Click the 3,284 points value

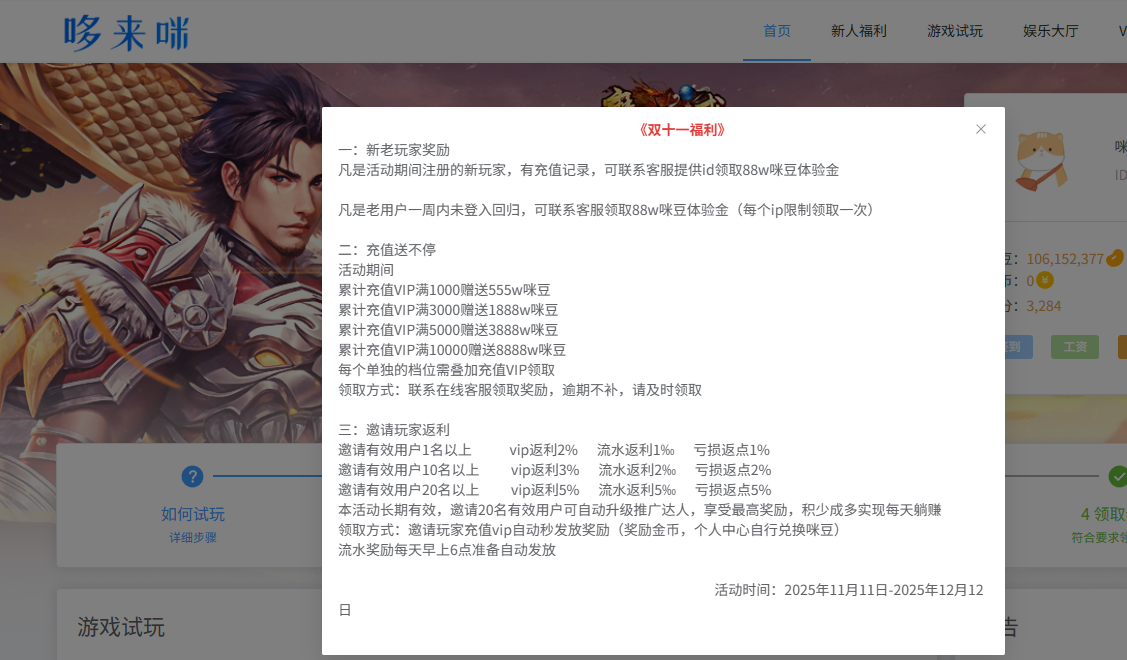click(1043, 306)
